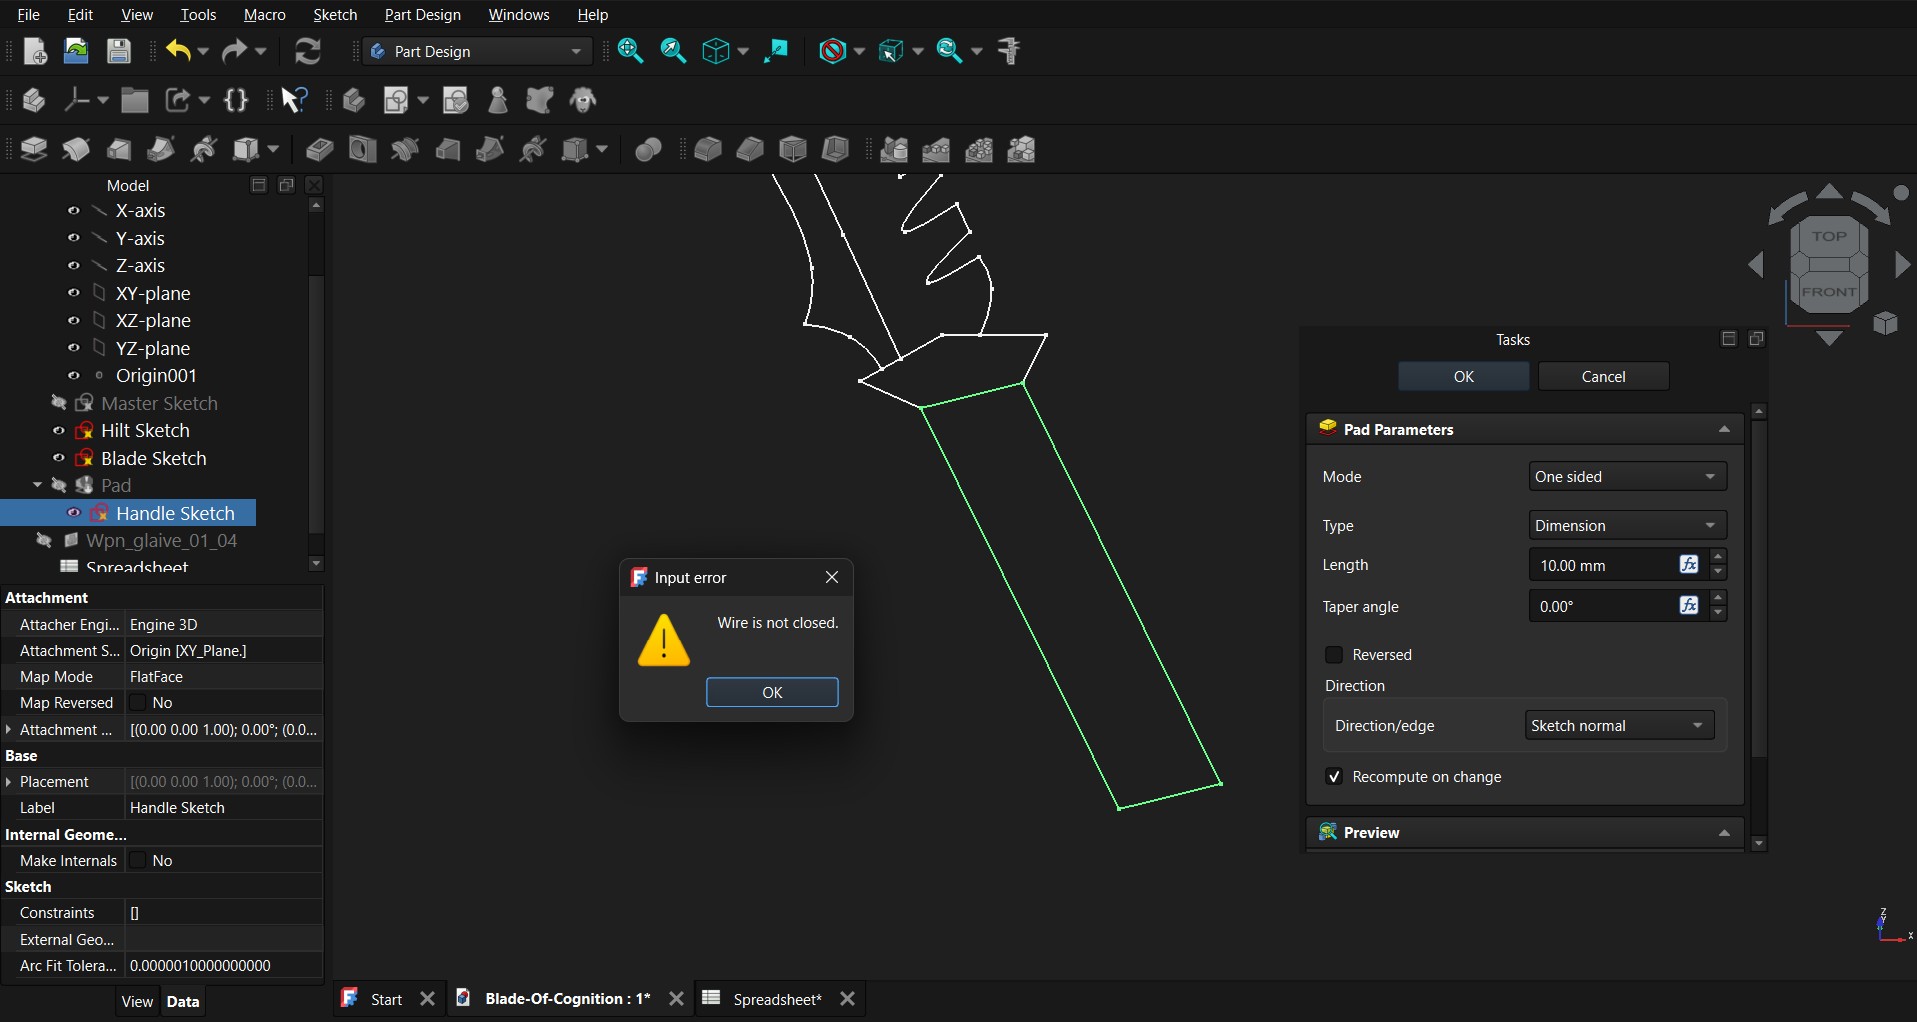Open the File menu

point(29,15)
